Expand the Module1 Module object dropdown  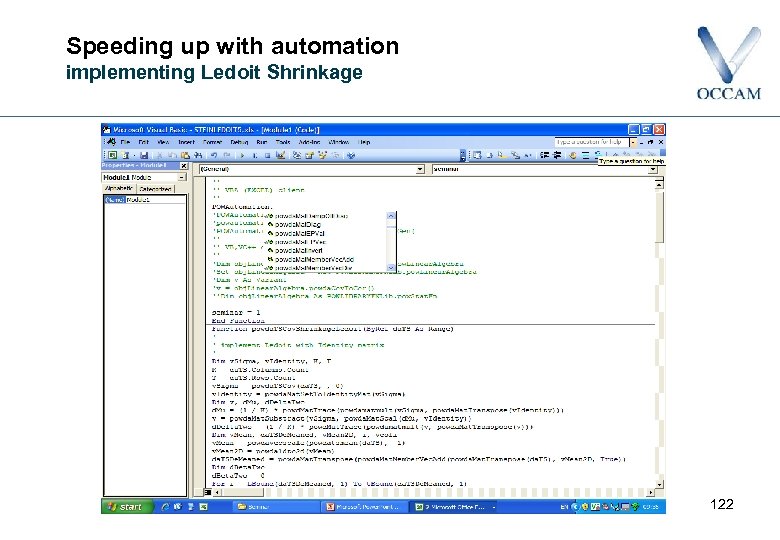pos(182,178)
